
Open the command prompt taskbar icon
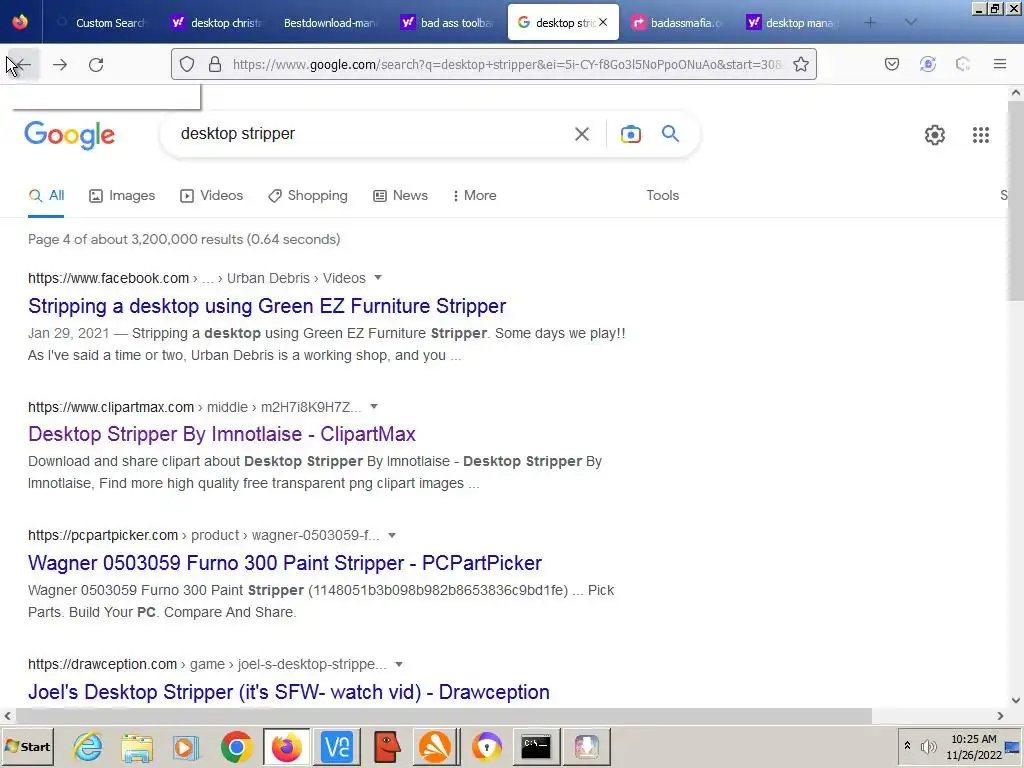[536, 746]
